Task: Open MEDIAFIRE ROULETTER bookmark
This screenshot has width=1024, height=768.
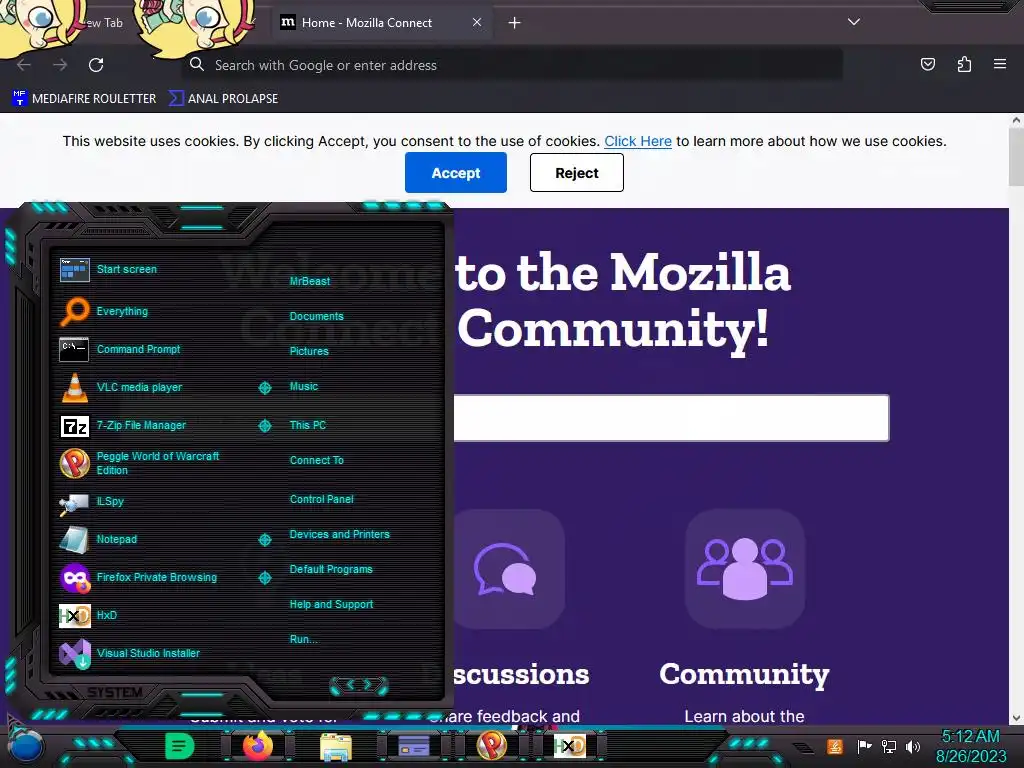Action: (x=84, y=99)
